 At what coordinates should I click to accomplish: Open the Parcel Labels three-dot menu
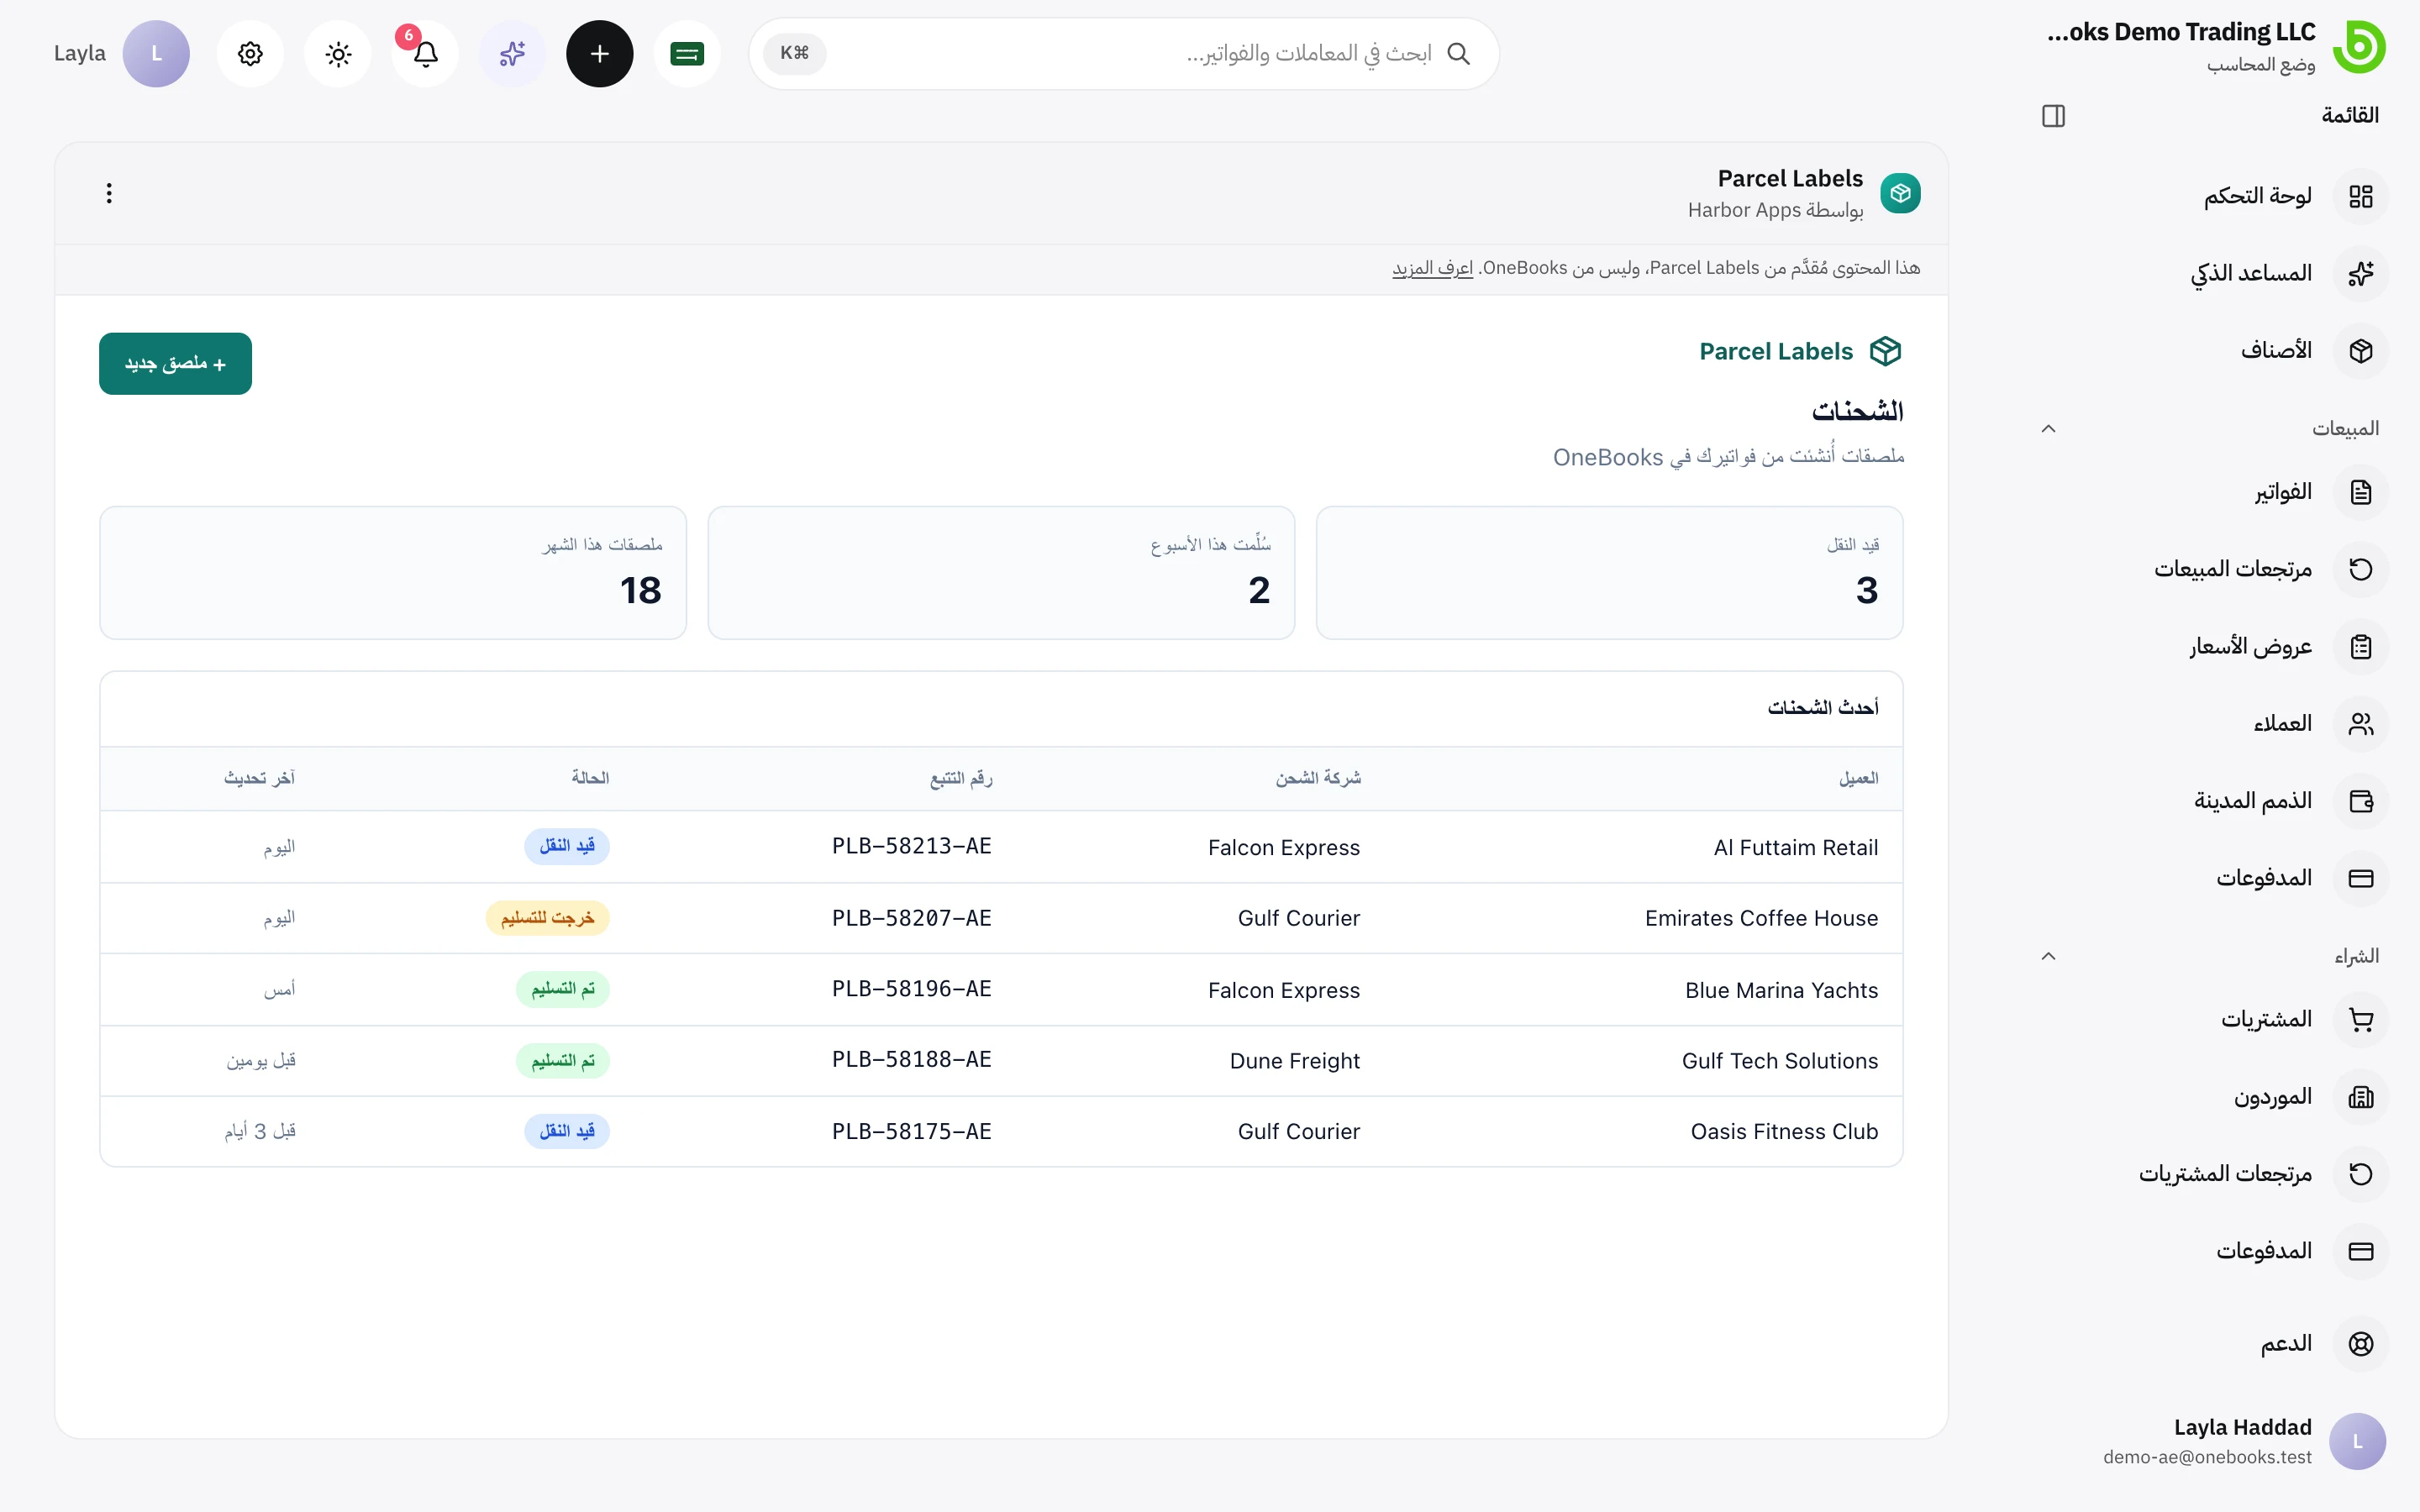(109, 193)
